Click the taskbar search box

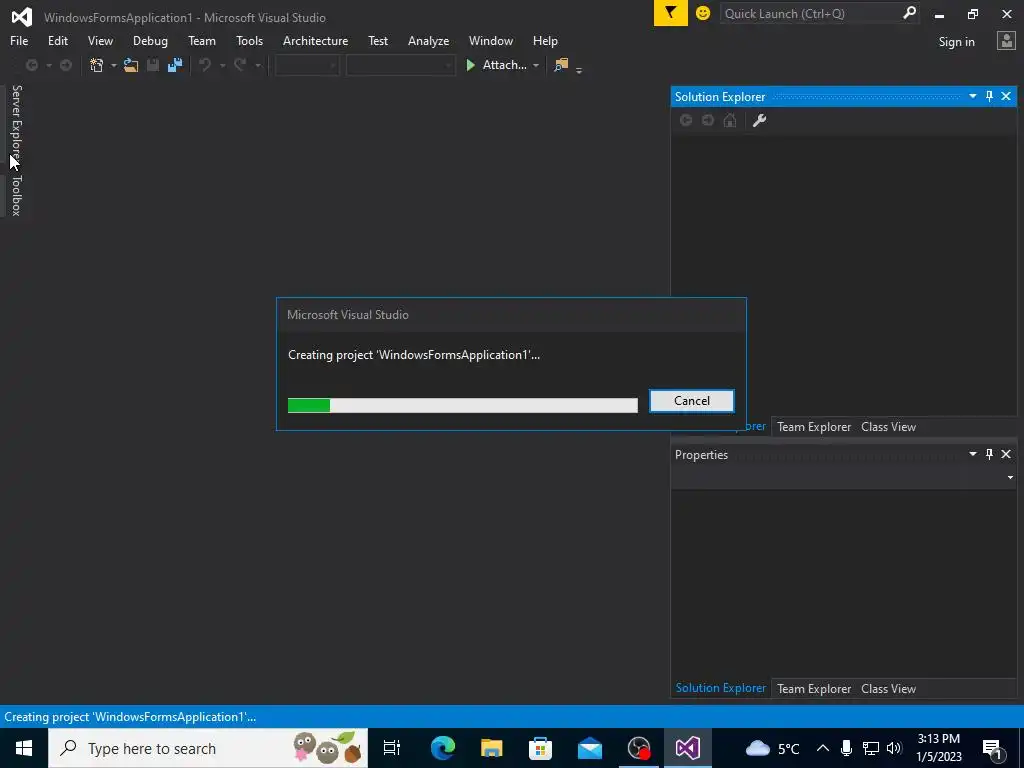click(208, 748)
